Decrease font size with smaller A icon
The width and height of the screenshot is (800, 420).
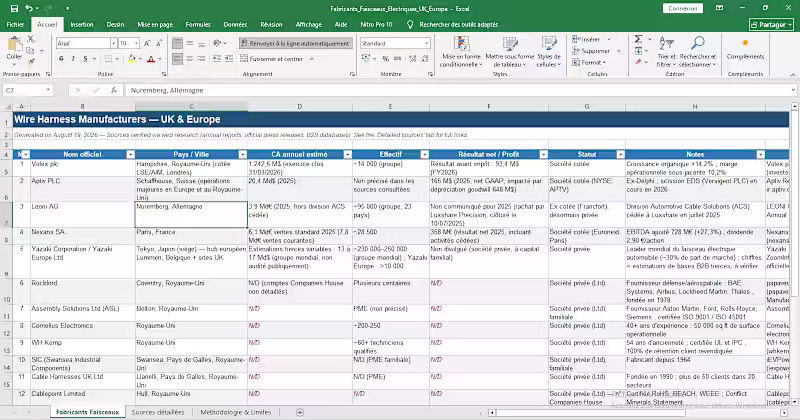(159, 43)
